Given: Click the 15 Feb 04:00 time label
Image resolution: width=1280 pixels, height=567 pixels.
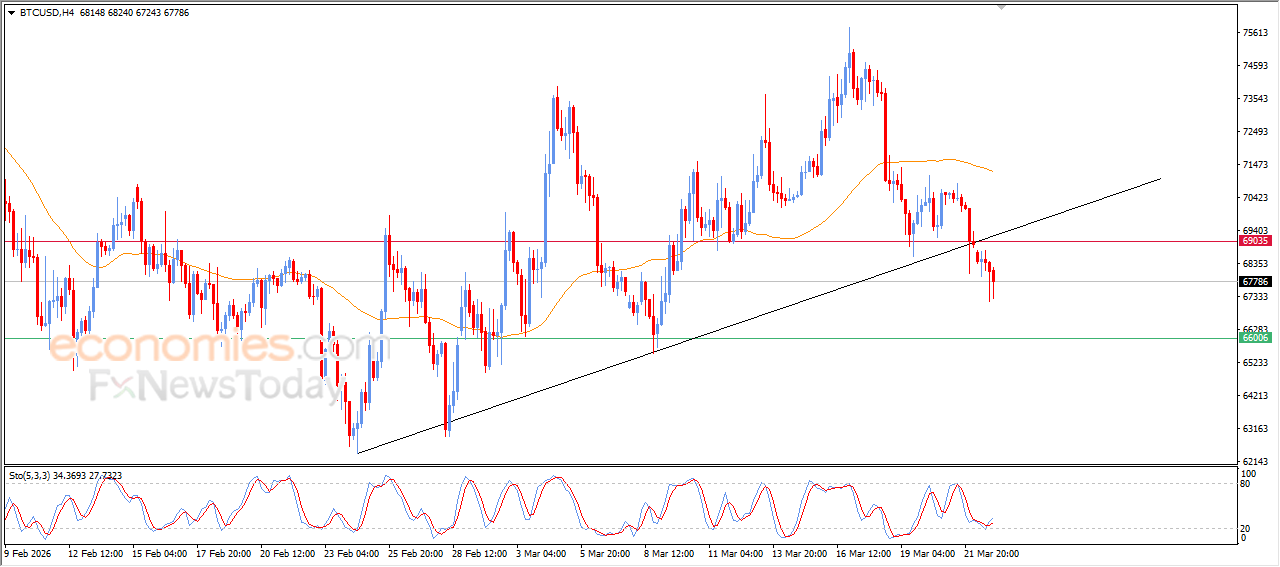Looking at the screenshot, I should coord(160,553).
